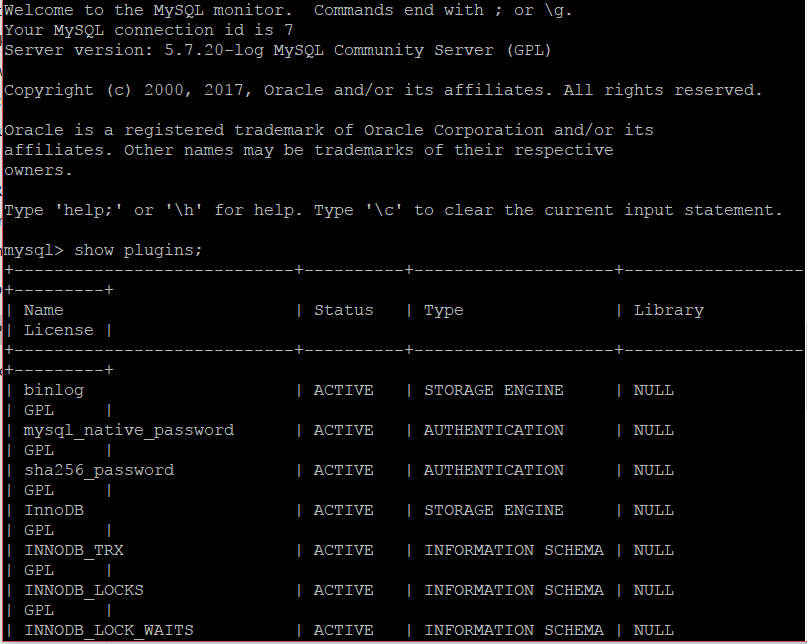Click GPL license under INNODB_LOCKS row

click(39, 610)
